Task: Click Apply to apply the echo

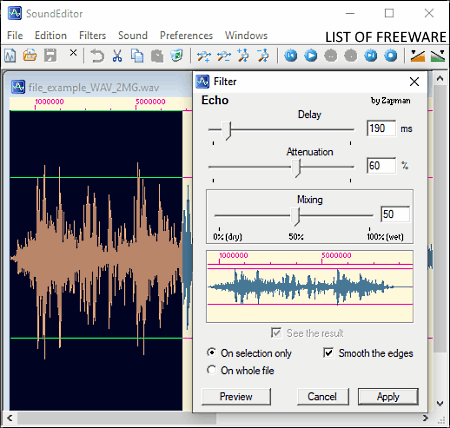Action: (388, 397)
